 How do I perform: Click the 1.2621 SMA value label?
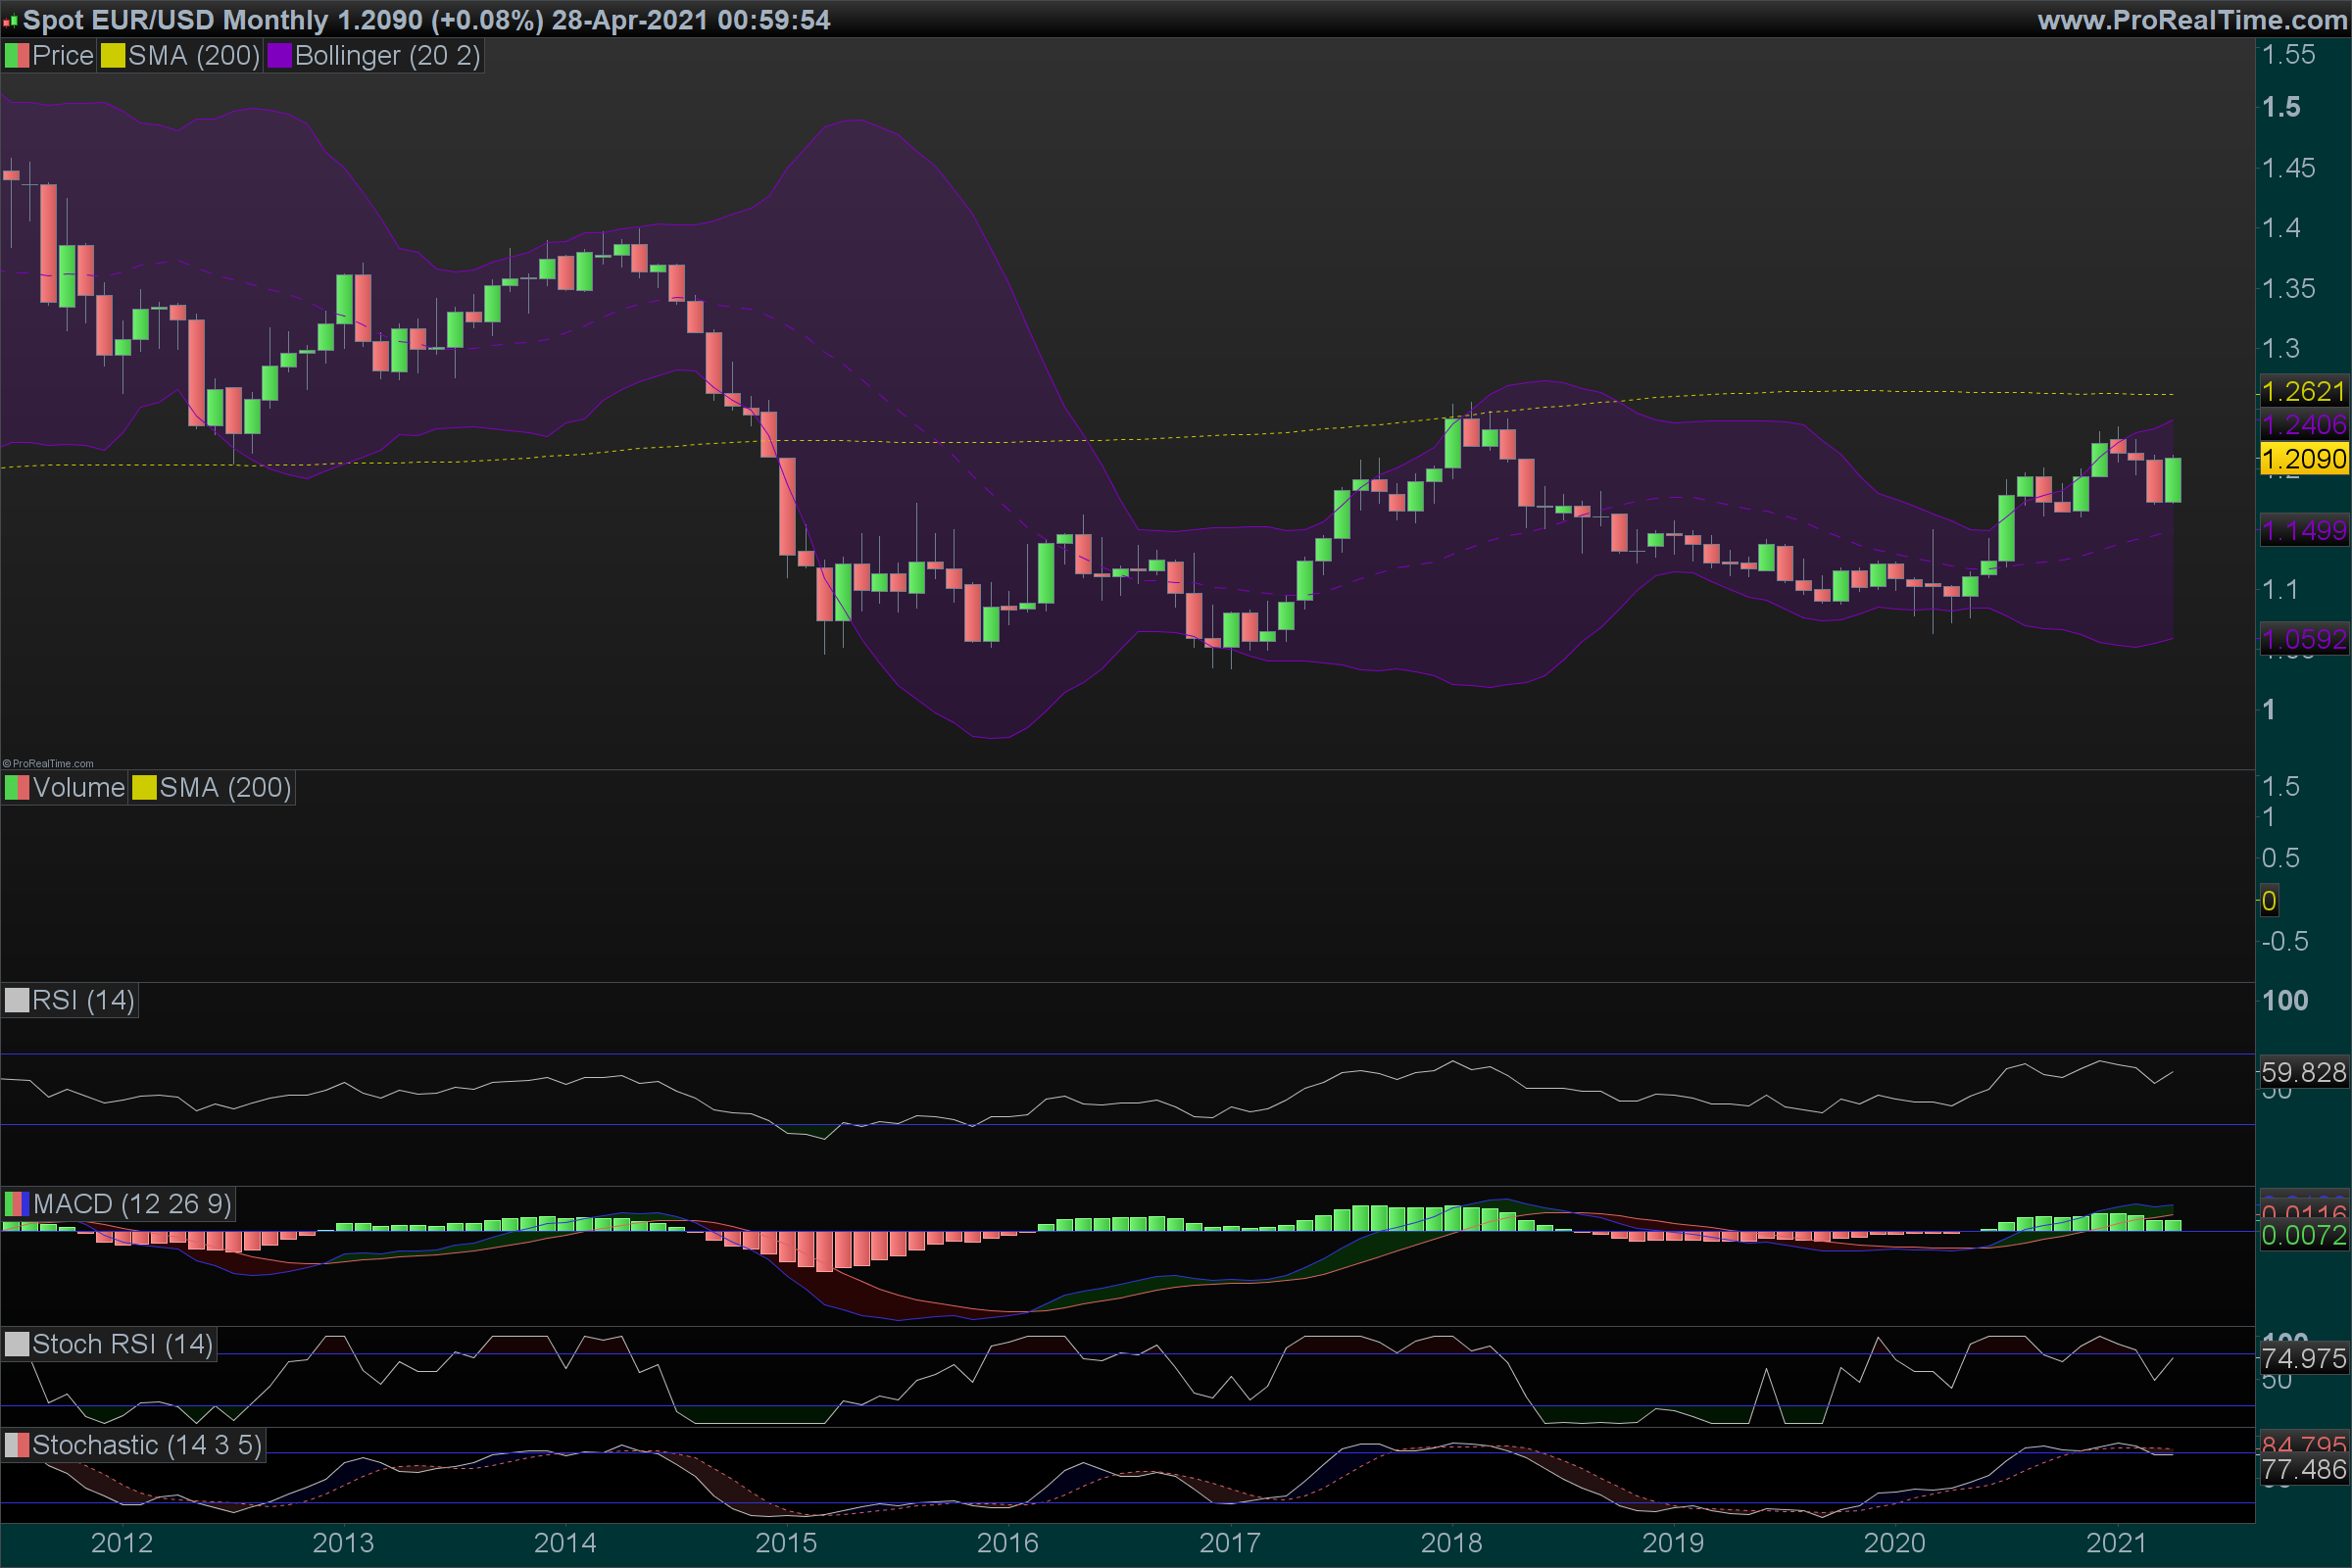(x=2303, y=391)
